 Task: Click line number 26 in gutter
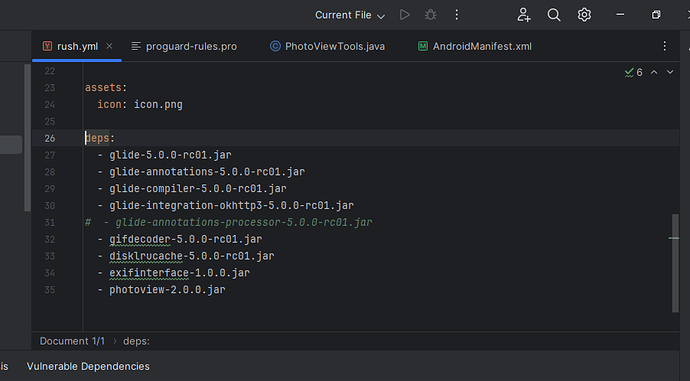tap(50, 138)
